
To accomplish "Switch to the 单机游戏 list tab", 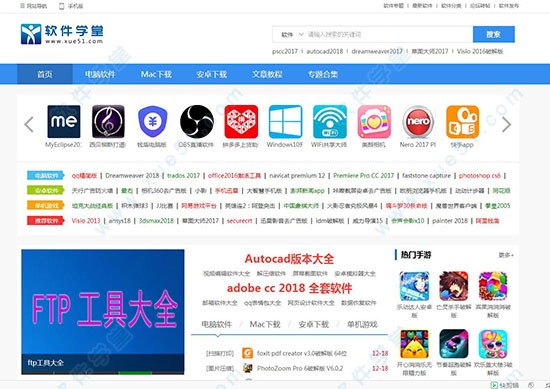I will click(362, 324).
